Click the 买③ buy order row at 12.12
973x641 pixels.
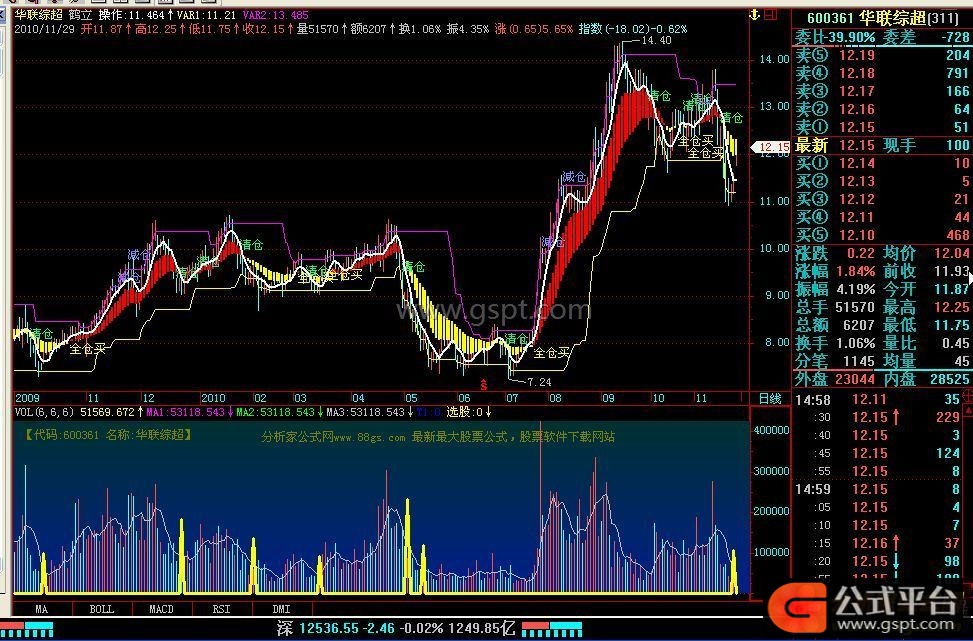[882, 199]
